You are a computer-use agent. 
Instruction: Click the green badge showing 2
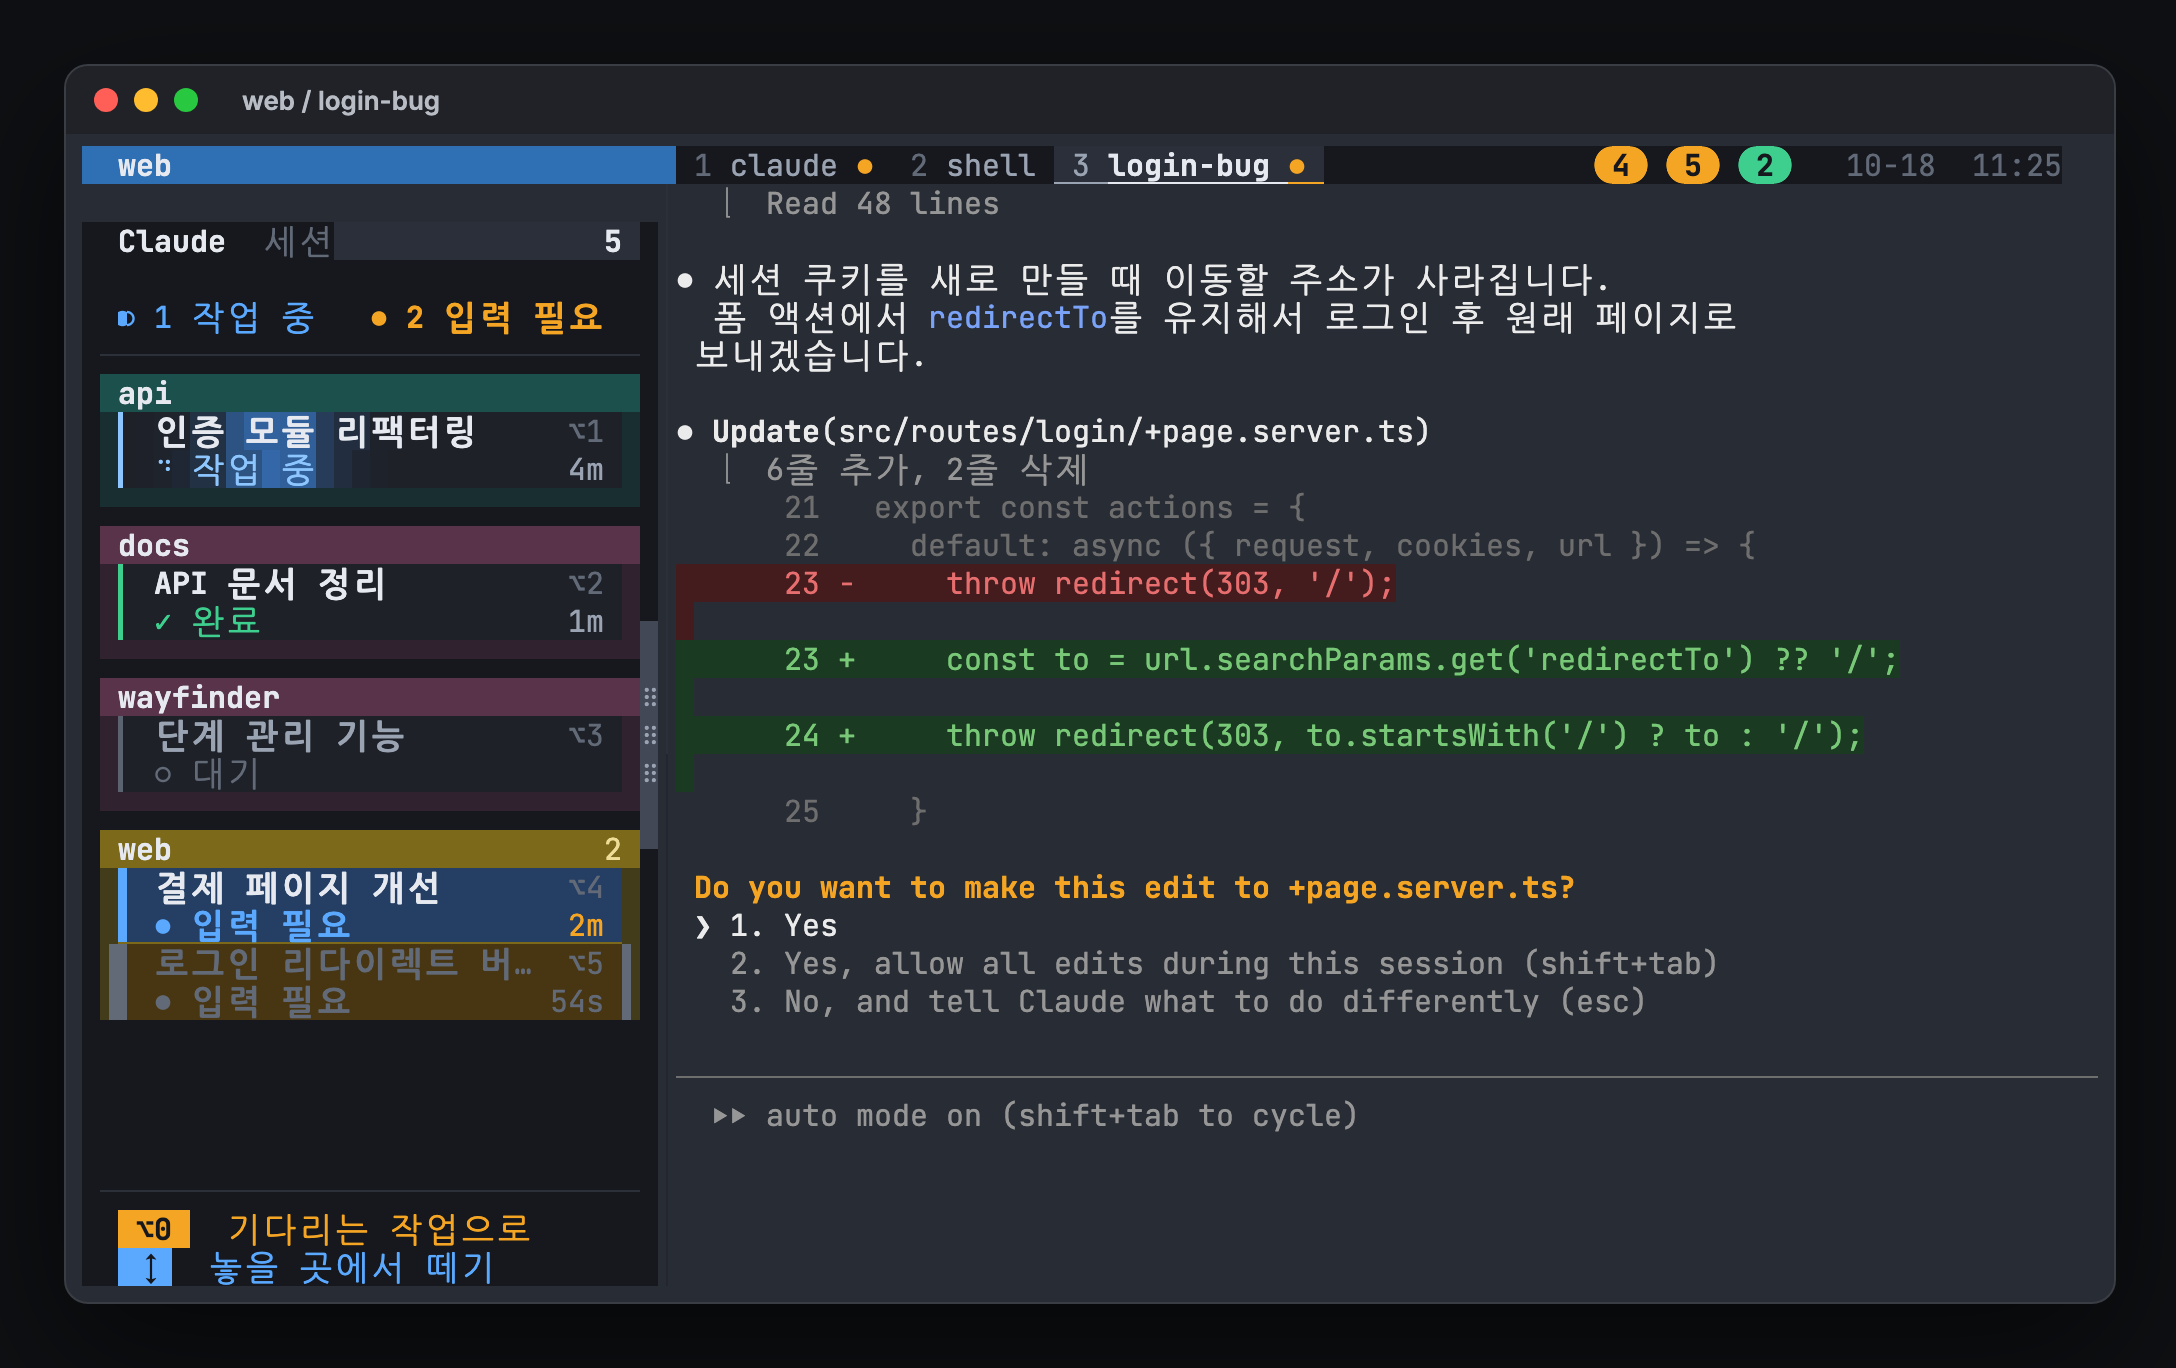[x=1764, y=165]
